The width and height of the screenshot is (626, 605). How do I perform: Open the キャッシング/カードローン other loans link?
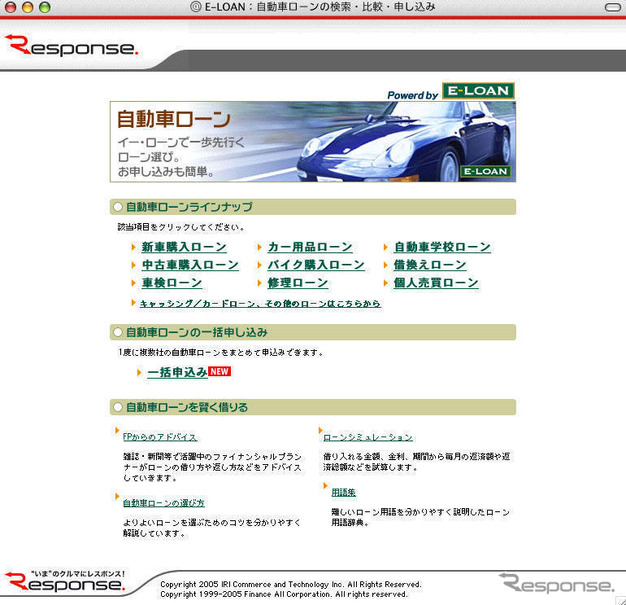260,303
